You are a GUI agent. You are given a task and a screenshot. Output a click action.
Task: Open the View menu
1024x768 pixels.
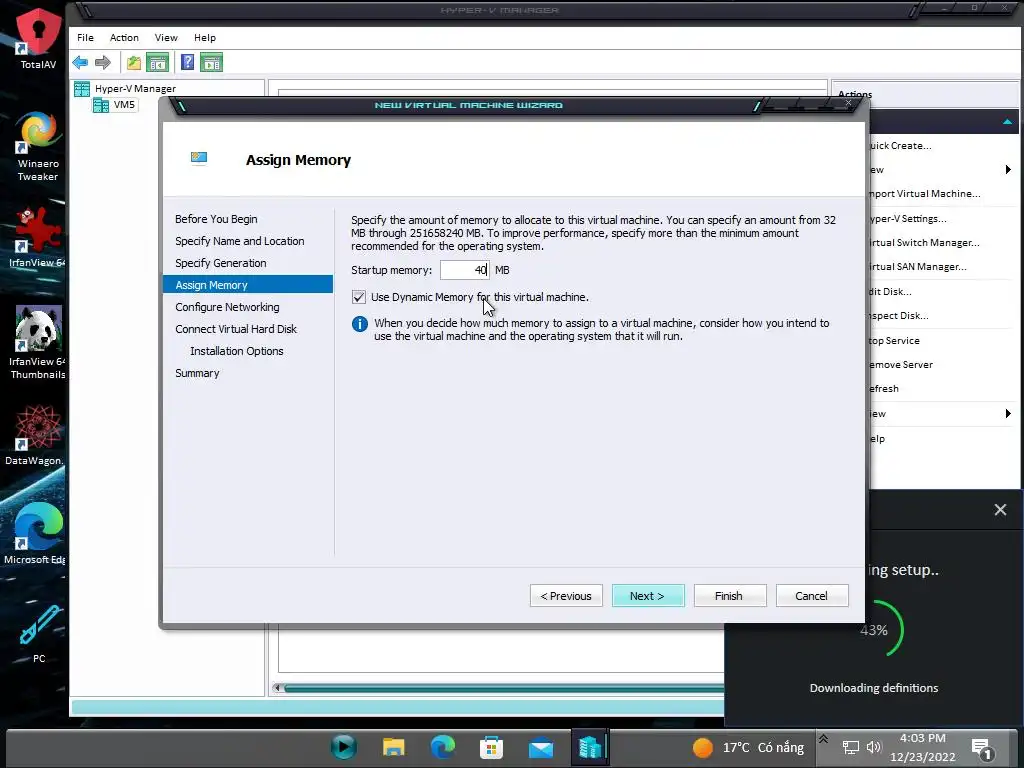(166, 38)
